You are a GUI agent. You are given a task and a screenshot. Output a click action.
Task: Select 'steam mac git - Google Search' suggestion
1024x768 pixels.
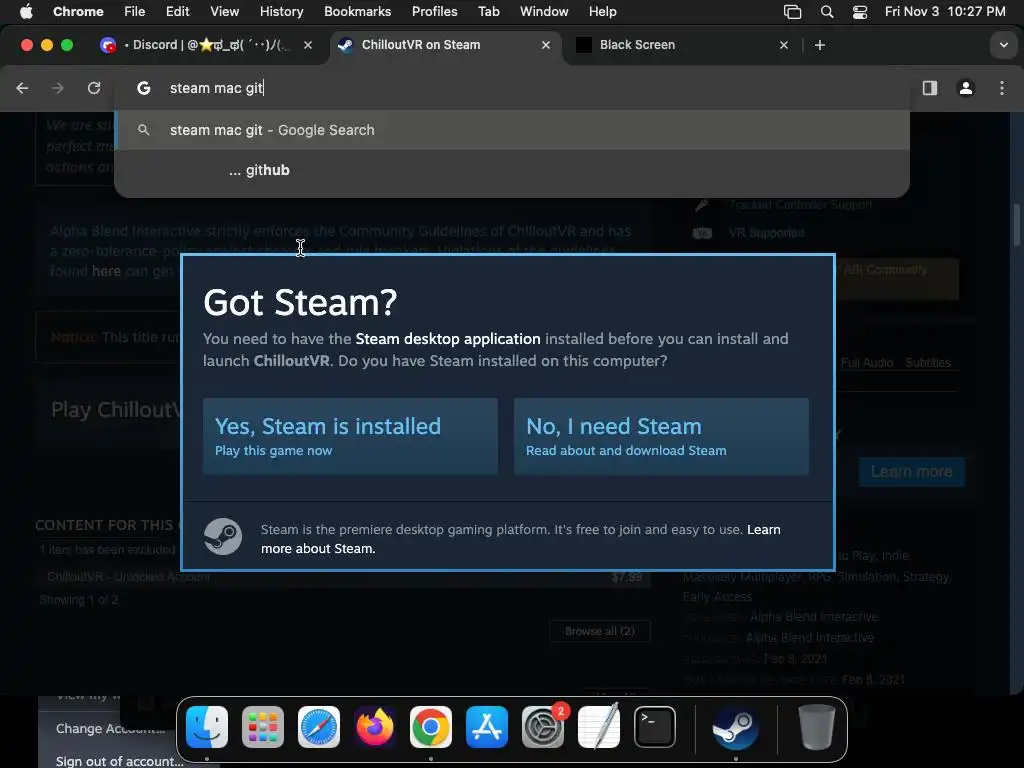pyautogui.click(x=512, y=130)
